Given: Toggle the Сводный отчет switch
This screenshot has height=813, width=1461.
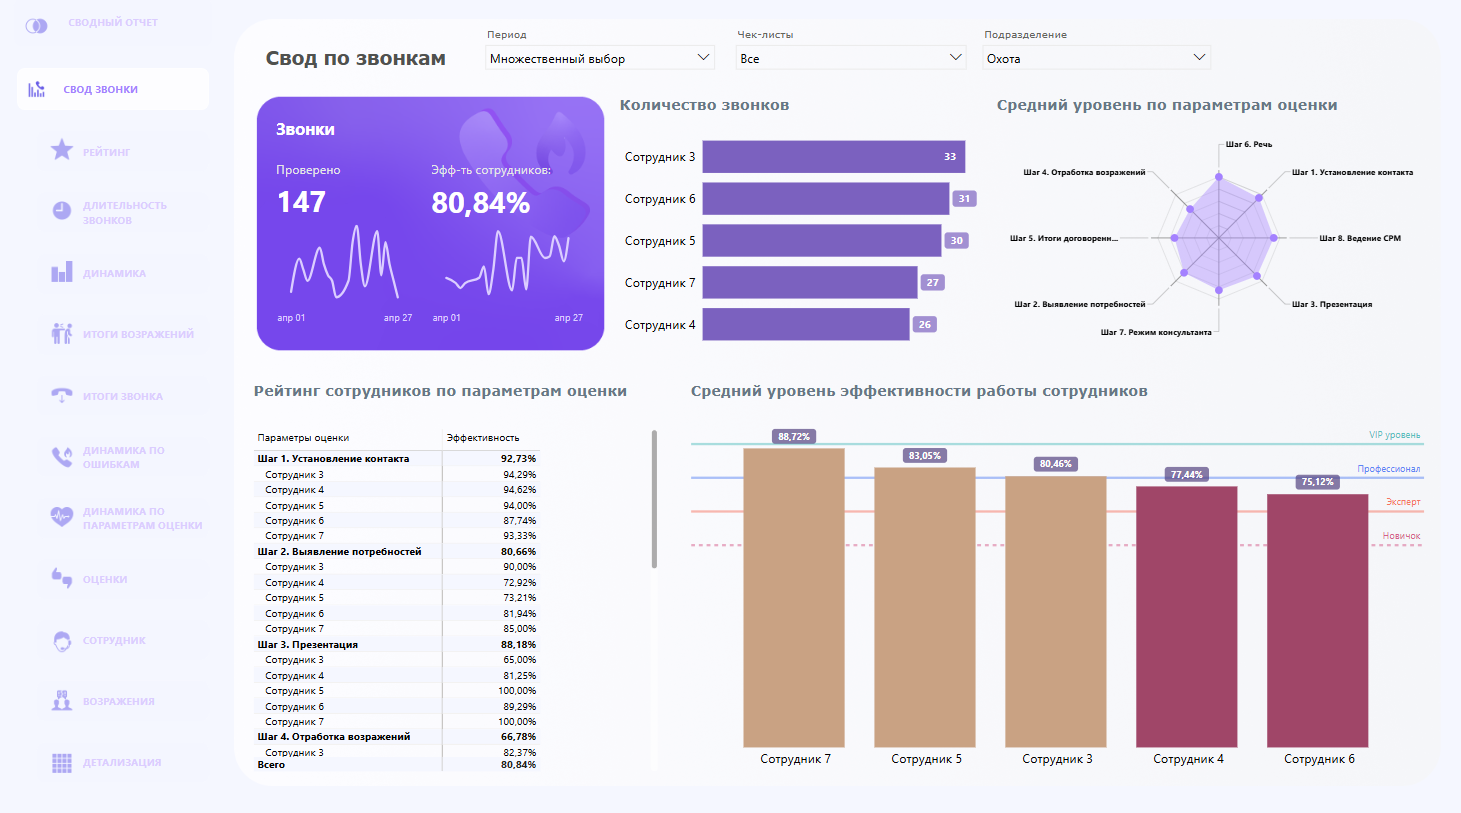Looking at the screenshot, I should tap(36, 25).
